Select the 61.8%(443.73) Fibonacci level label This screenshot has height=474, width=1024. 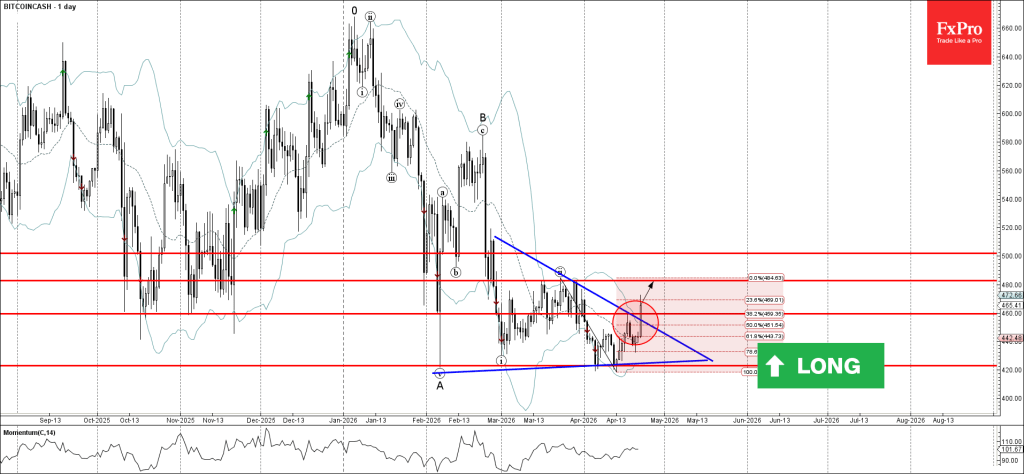765,336
